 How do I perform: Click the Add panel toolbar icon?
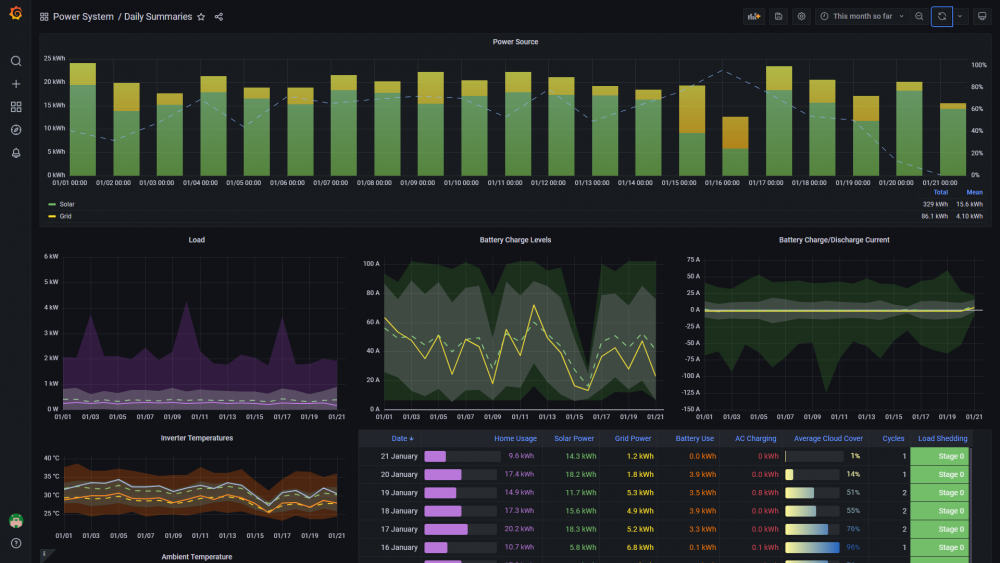(754, 17)
